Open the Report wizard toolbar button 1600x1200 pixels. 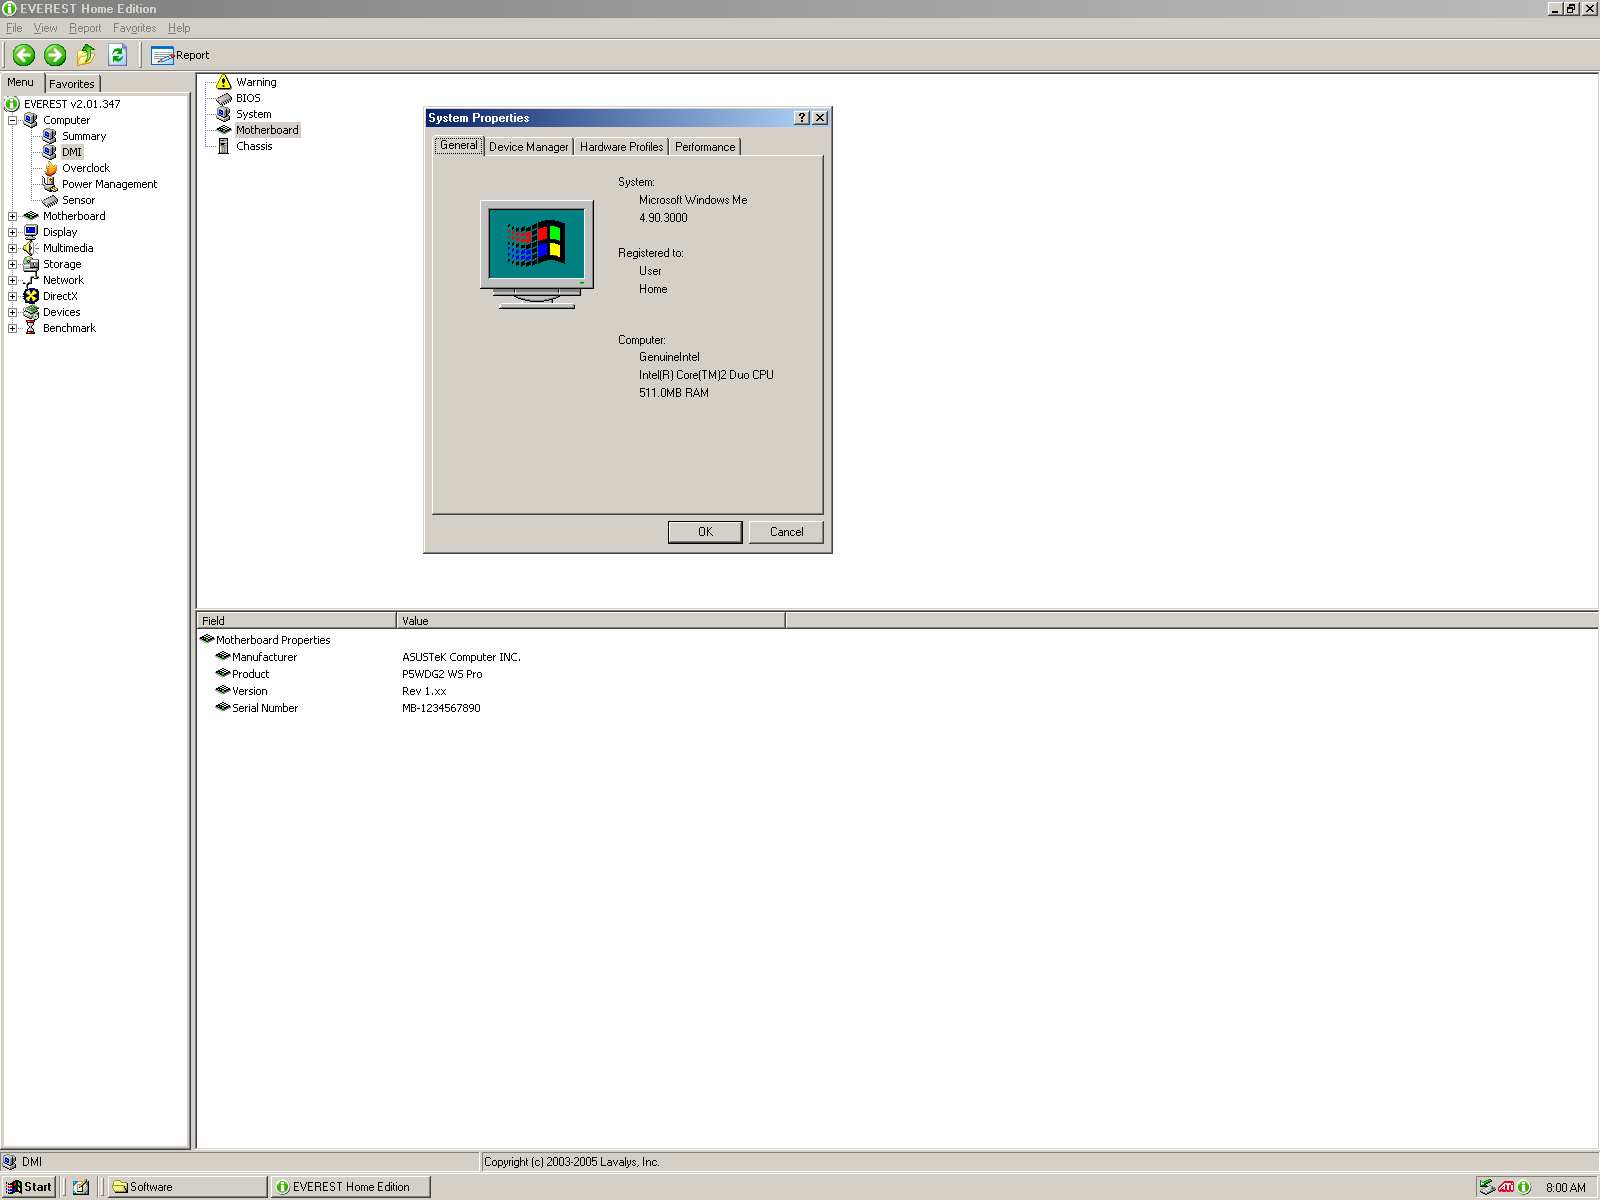[x=180, y=55]
